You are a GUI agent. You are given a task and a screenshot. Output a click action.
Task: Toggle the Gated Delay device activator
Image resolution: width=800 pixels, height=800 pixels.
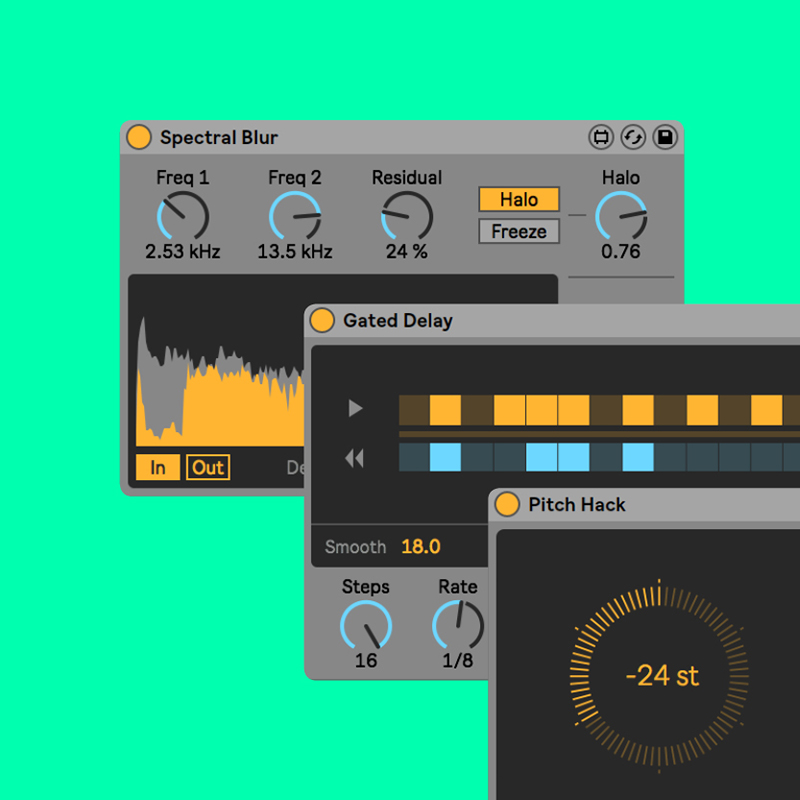pos(322,320)
